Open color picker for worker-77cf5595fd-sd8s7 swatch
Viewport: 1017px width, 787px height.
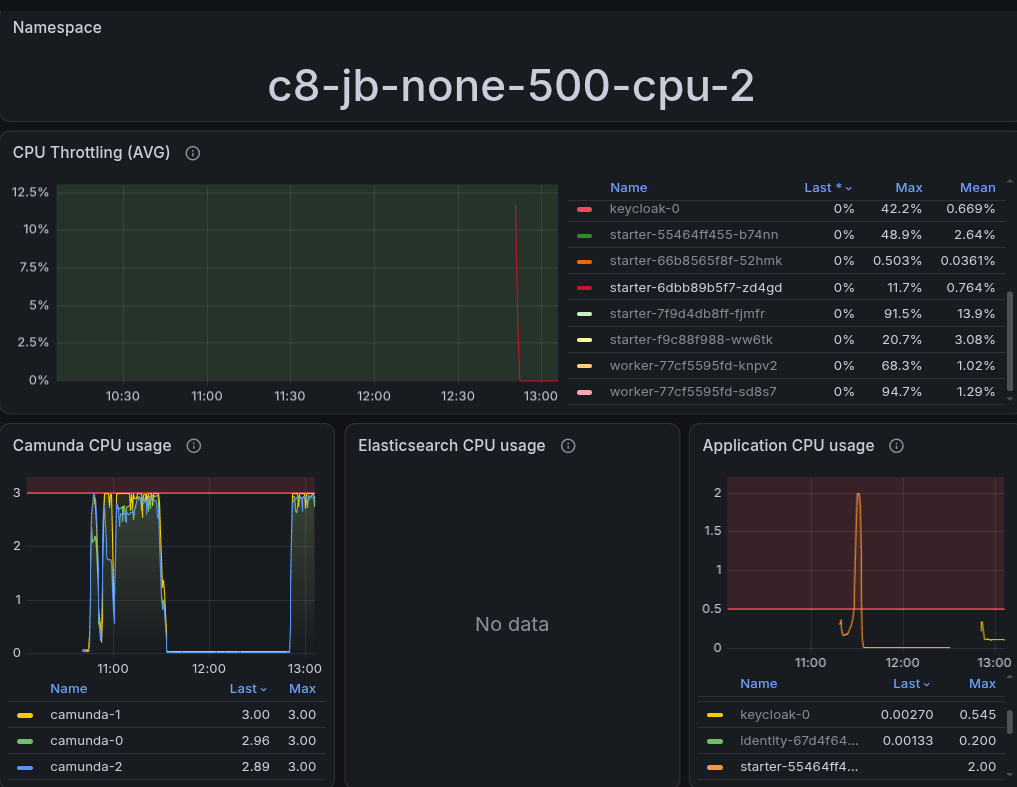pos(584,392)
